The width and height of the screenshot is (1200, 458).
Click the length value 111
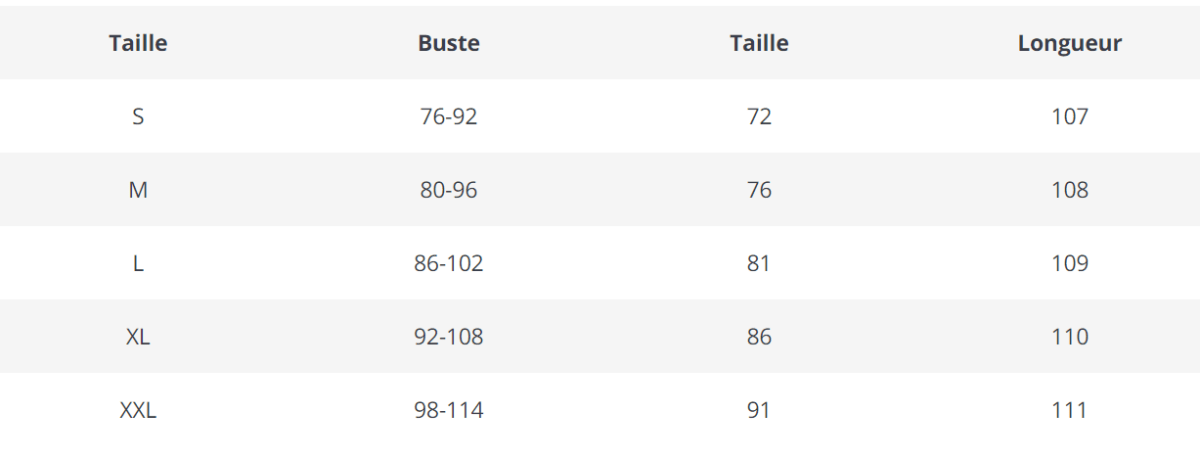(x=1069, y=410)
